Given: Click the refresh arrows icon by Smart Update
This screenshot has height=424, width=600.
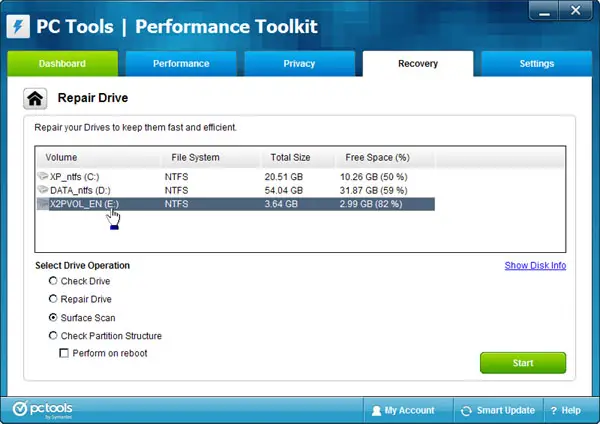Looking at the screenshot, I should tap(466, 411).
